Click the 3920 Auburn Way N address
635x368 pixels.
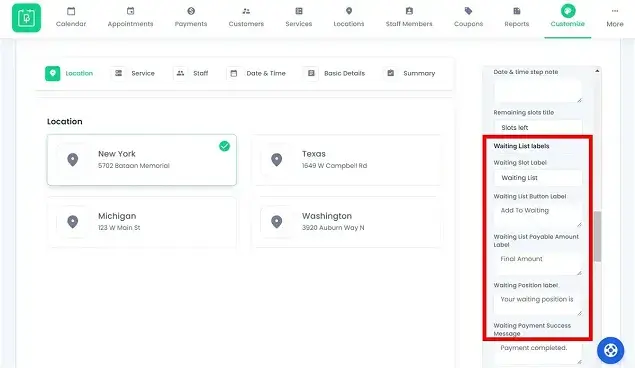pyautogui.click(x=333, y=228)
